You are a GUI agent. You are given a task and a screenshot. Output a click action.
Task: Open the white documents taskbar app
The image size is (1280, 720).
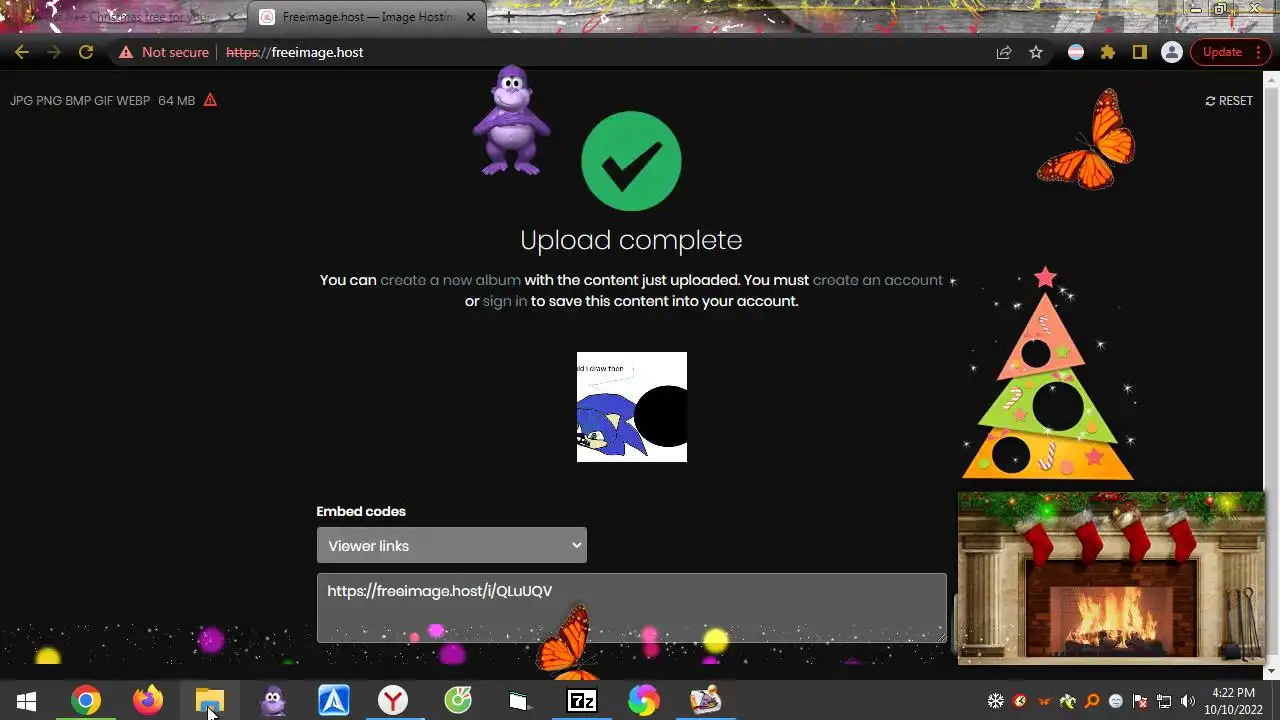tap(519, 701)
